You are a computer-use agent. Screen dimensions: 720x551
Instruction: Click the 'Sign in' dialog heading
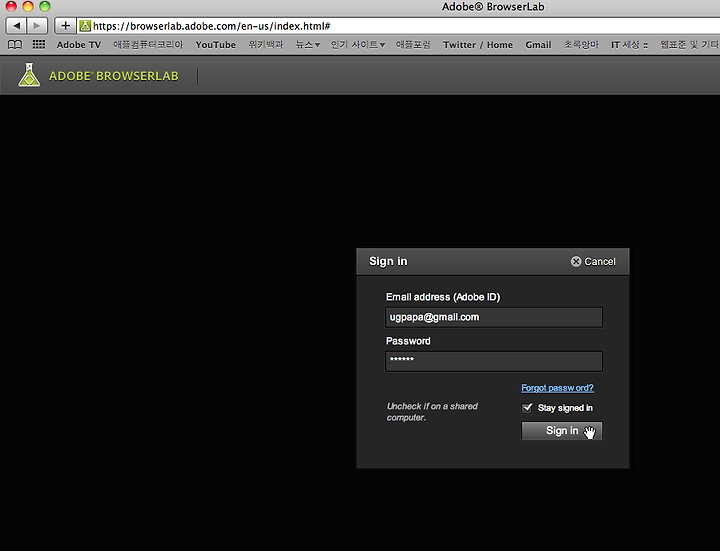click(x=388, y=261)
